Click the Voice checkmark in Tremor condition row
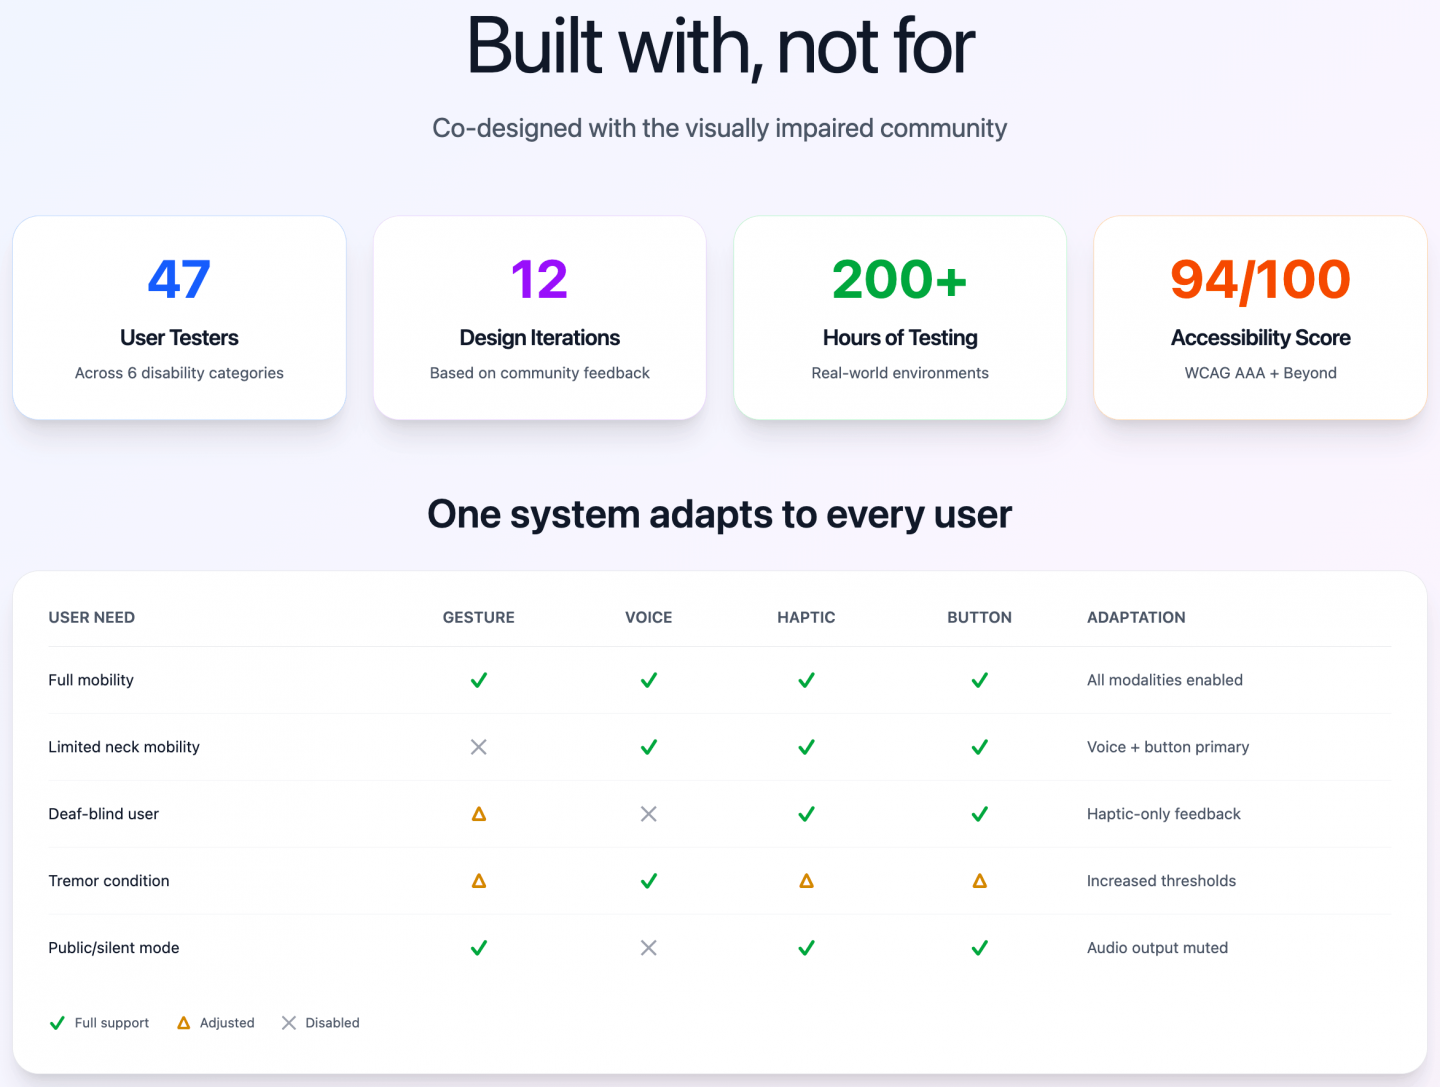Screen dimensions: 1440x1087 pos(649,881)
